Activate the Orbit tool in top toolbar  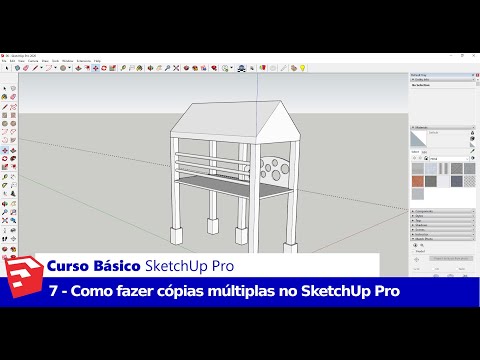coord(150,68)
